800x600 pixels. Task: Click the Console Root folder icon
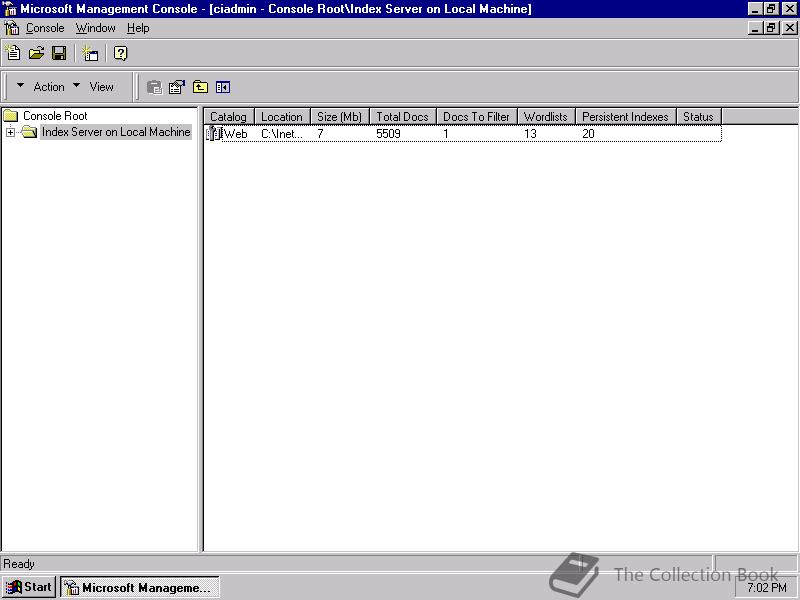pyautogui.click(x=11, y=116)
